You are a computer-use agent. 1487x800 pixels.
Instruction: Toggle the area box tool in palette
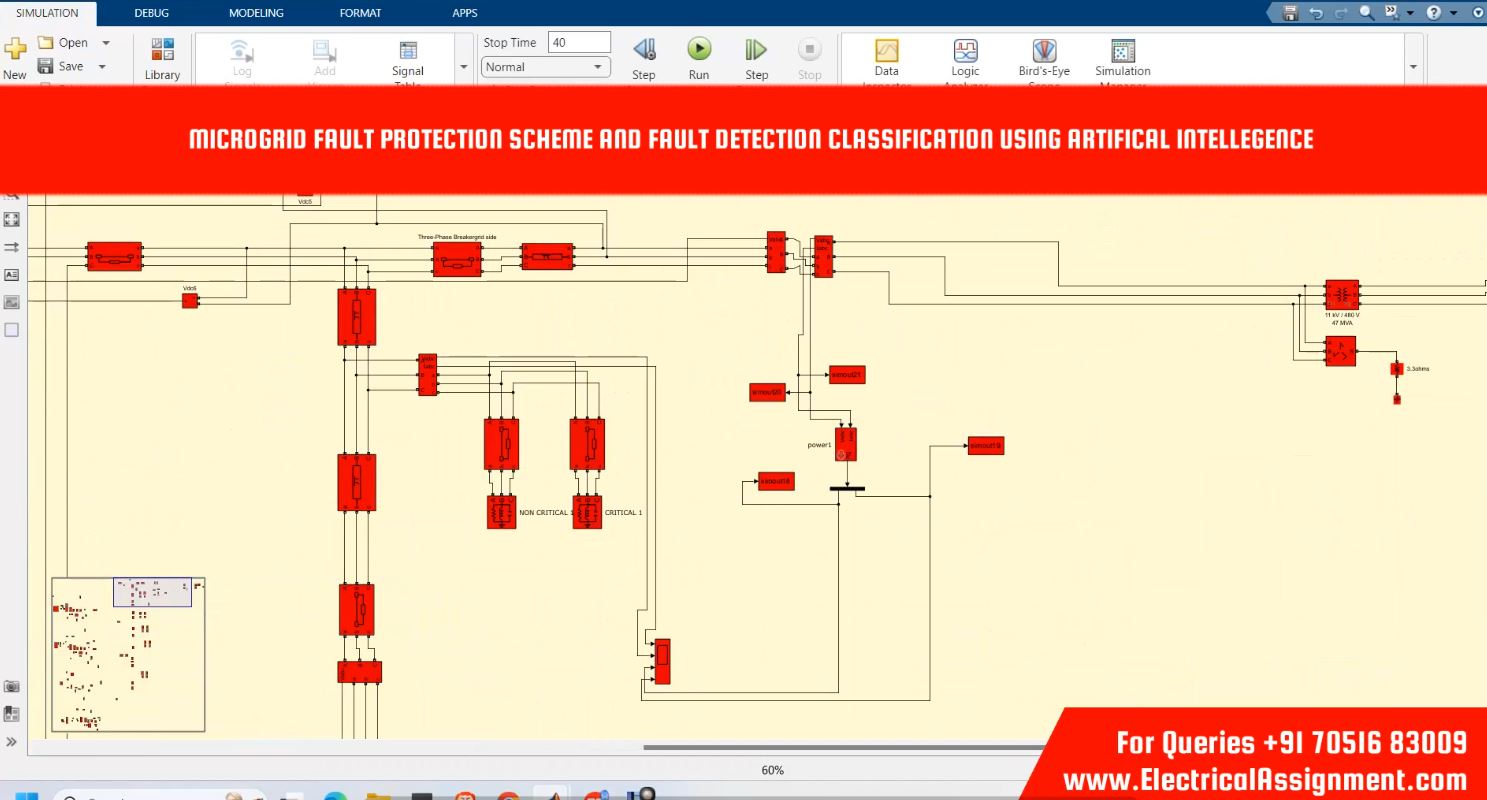[x=12, y=329]
